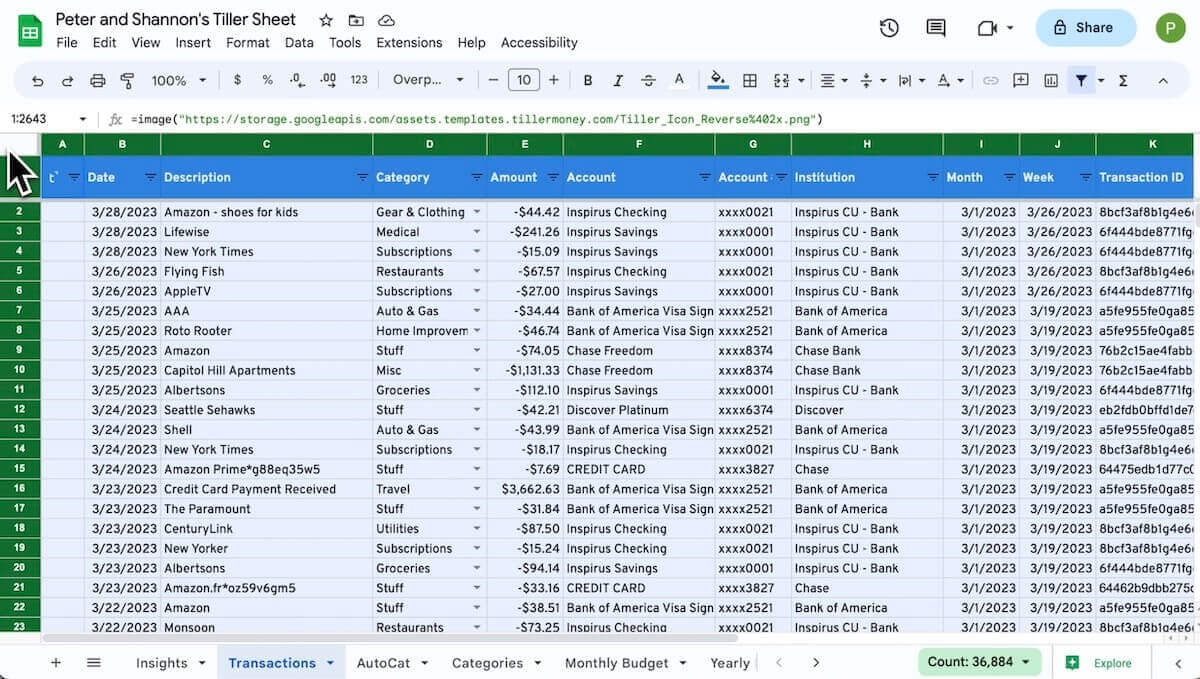
Task: Open filter views dropdown arrow
Action: pos(1101,80)
